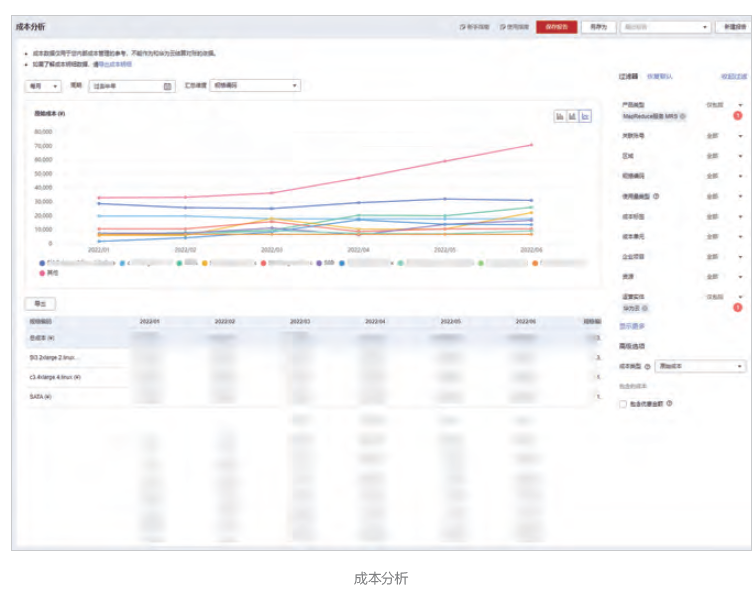Switch to the stacked bar chart icon
Image resolution: width=756 pixels, height=600 pixels.
tap(572, 116)
